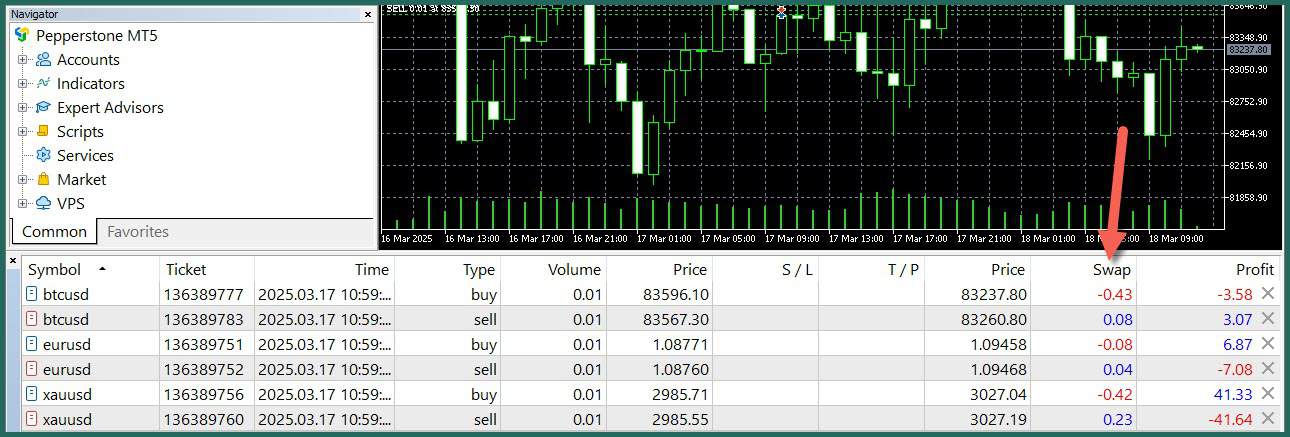Close the Toolbox panel with X

13,262
